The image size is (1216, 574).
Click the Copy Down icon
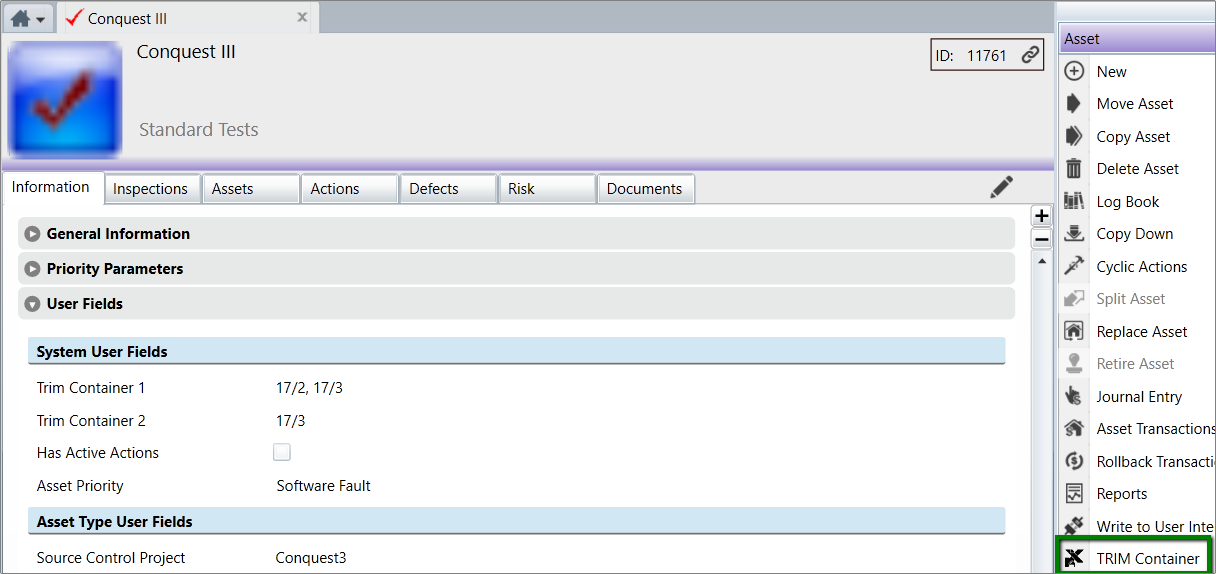point(1074,233)
